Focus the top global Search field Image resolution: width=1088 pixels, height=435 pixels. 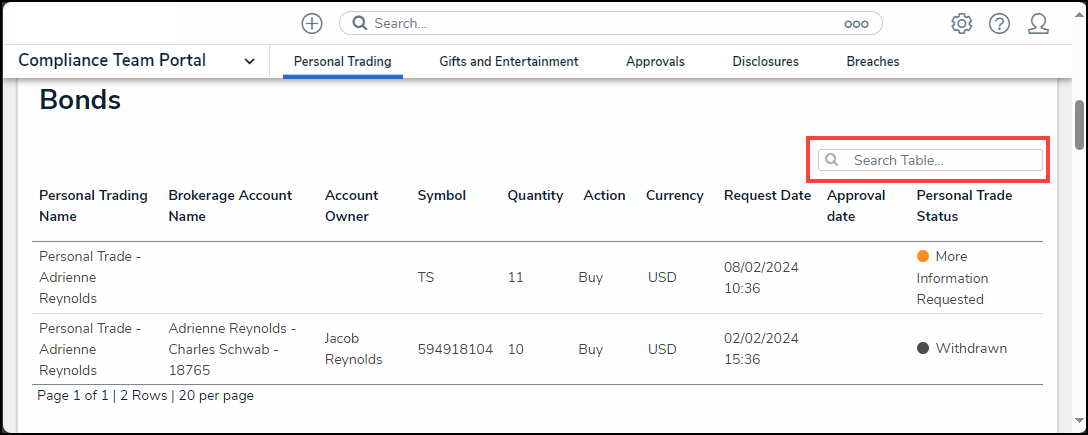[x=600, y=23]
